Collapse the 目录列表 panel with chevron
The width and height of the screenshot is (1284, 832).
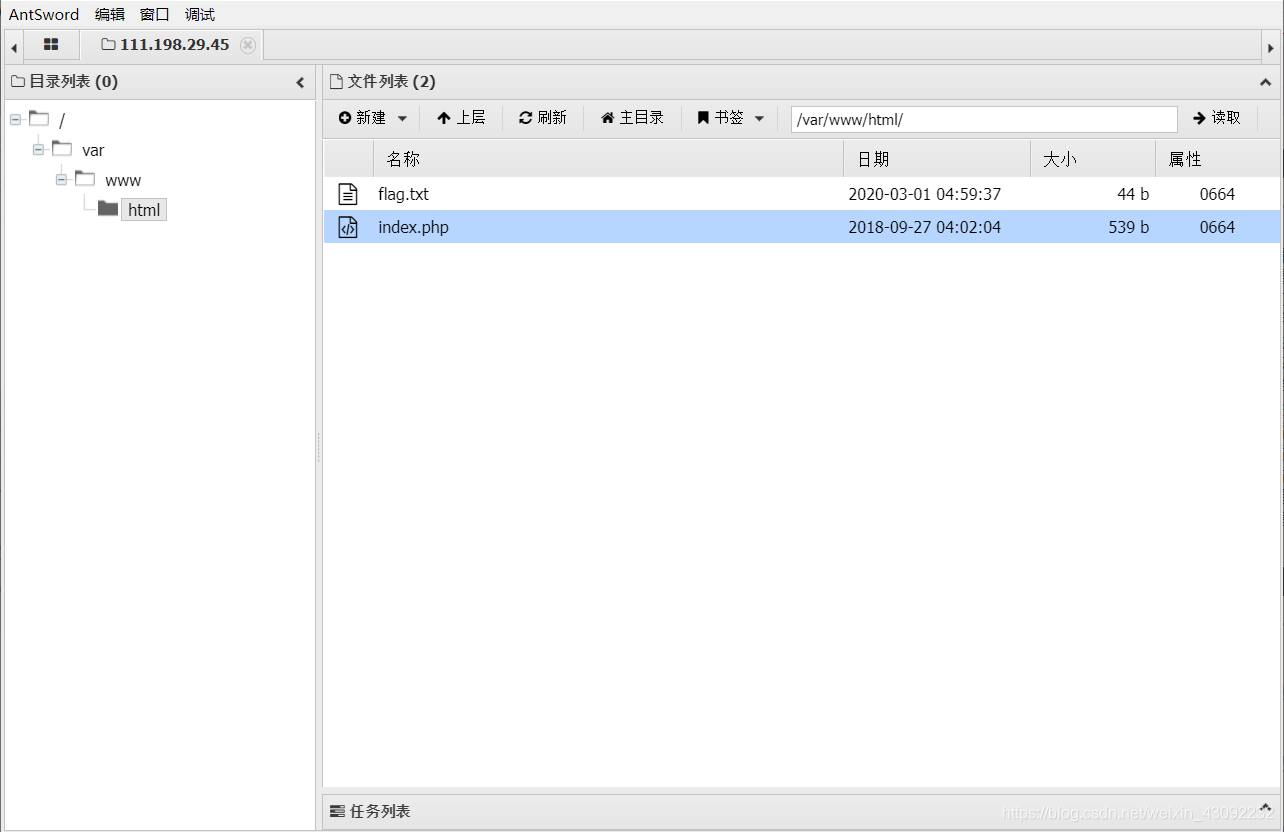click(x=300, y=83)
